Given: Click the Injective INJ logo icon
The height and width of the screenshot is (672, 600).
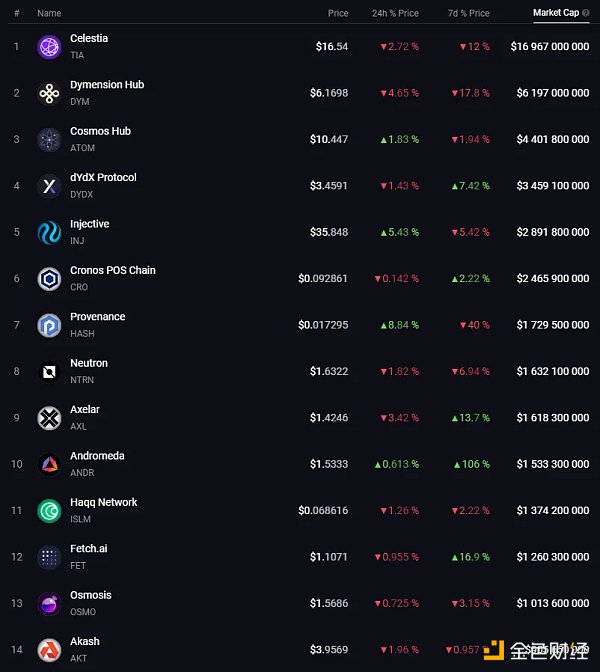Looking at the screenshot, I should 49,233.
